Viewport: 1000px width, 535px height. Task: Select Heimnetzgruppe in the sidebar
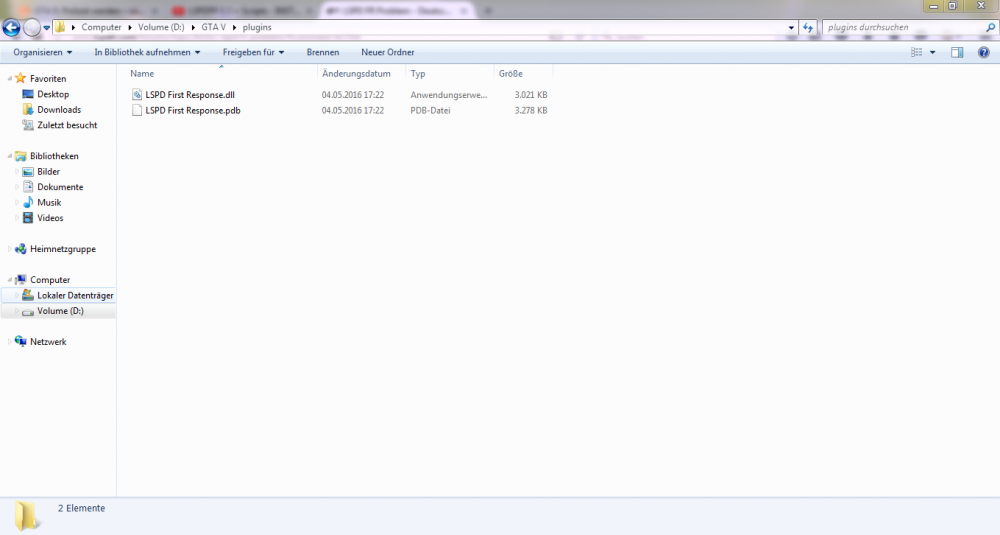(x=63, y=249)
